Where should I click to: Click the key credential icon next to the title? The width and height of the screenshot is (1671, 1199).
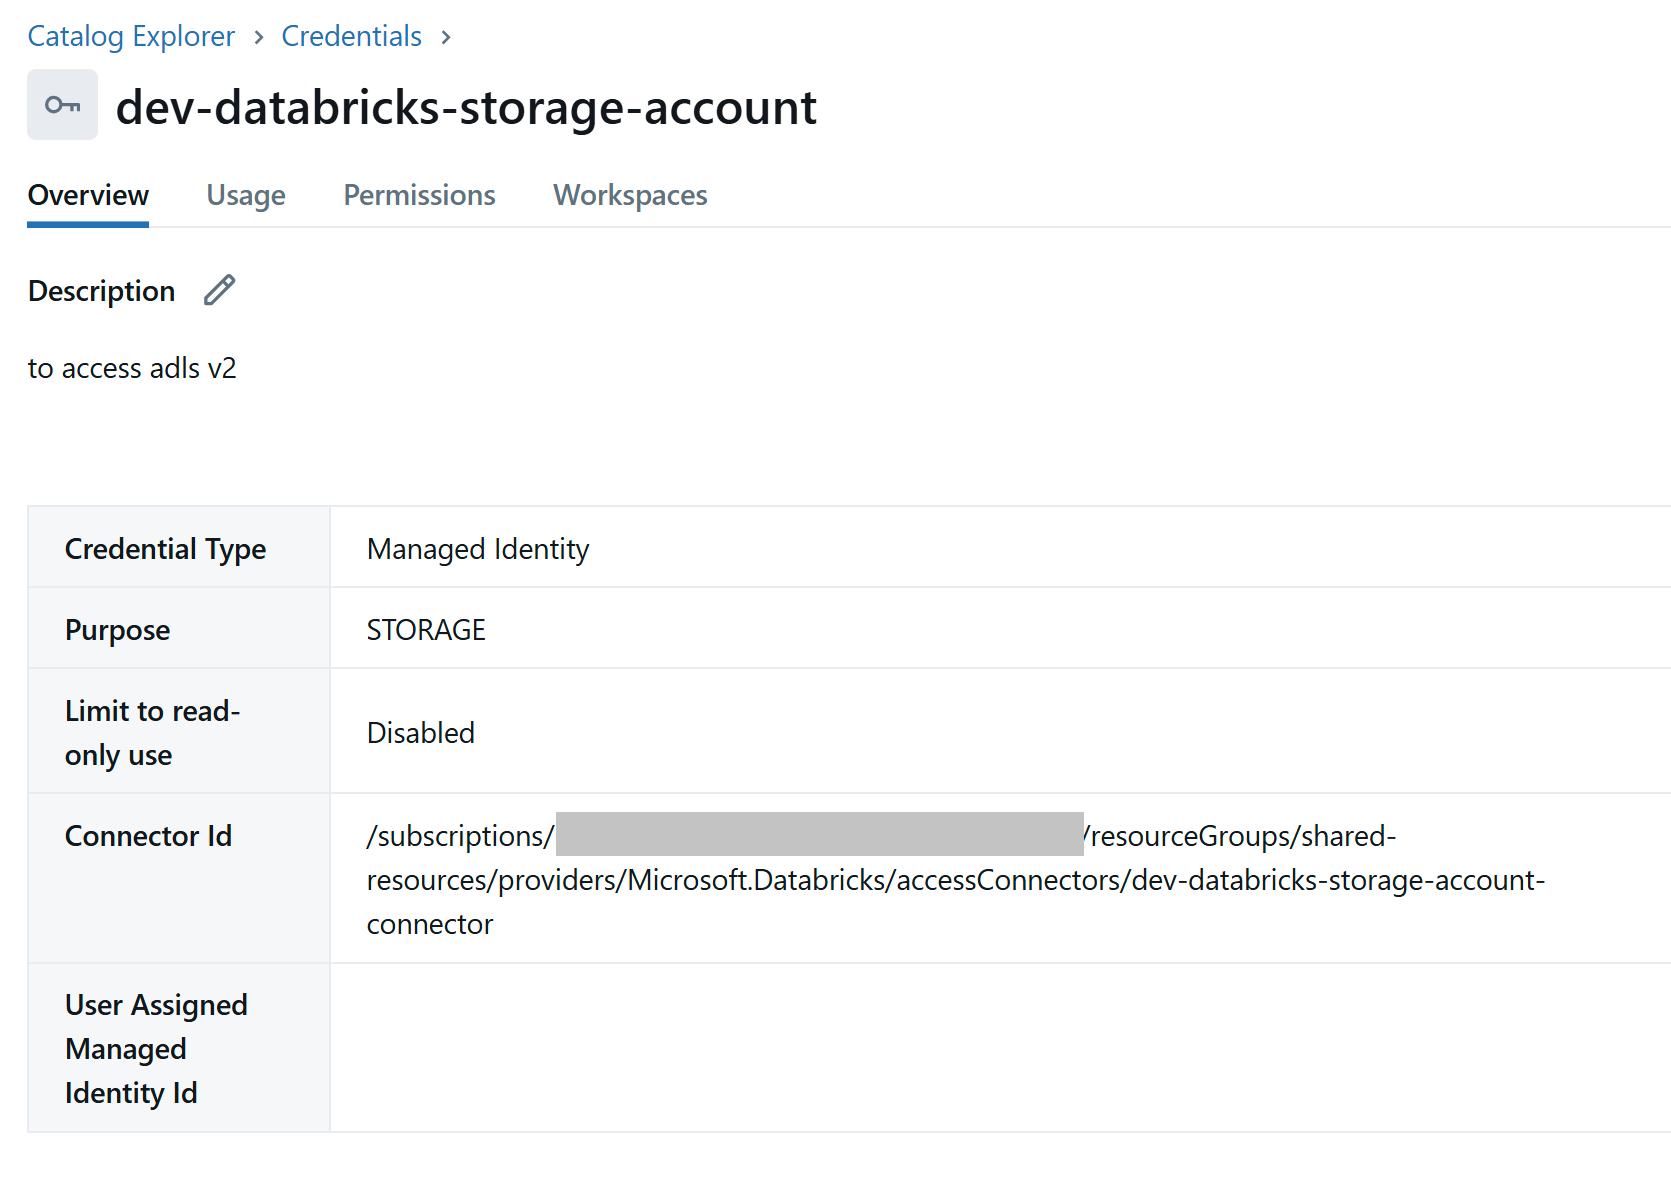point(62,103)
